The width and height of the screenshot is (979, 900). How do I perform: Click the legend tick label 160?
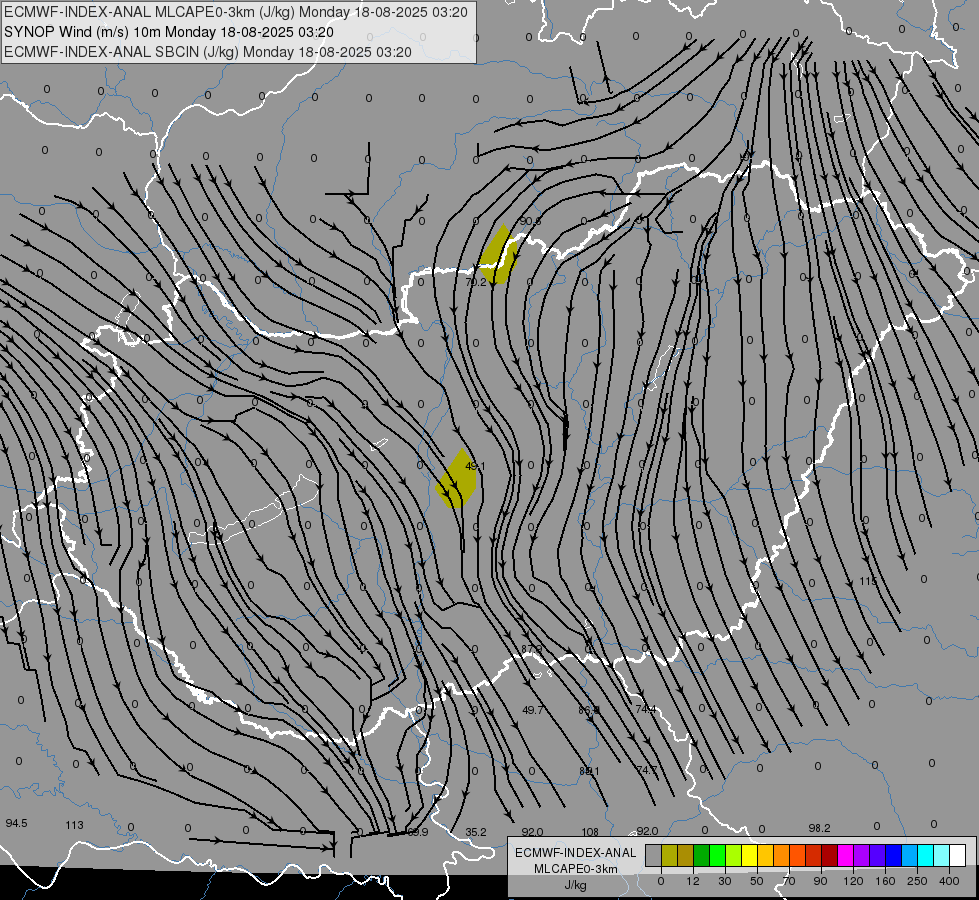[885, 881]
